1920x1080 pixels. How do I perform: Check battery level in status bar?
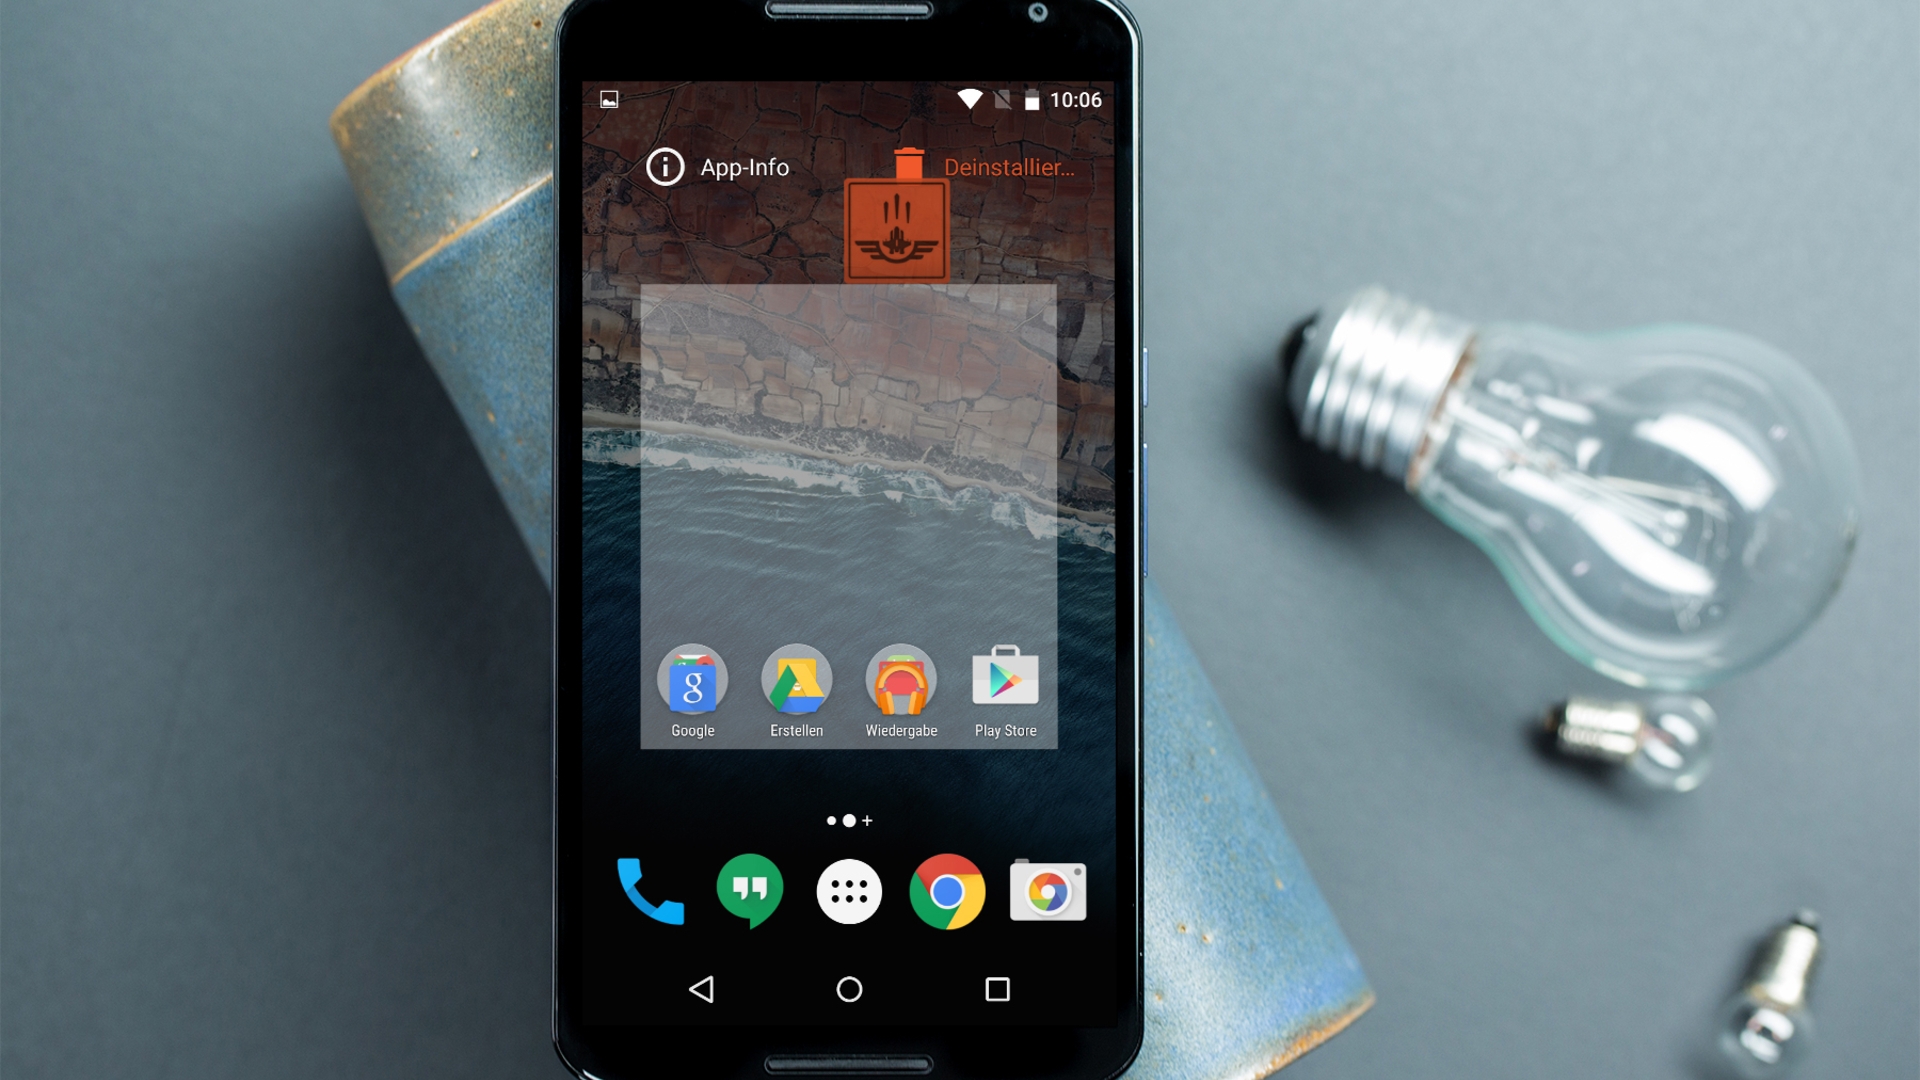(x=1034, y=98)
